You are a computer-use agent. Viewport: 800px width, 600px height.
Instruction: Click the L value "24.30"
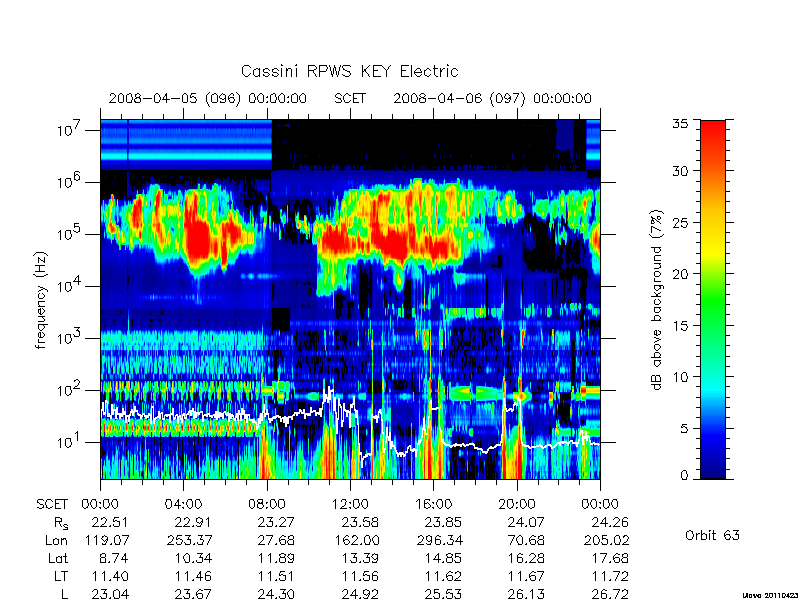coord(276,594)
